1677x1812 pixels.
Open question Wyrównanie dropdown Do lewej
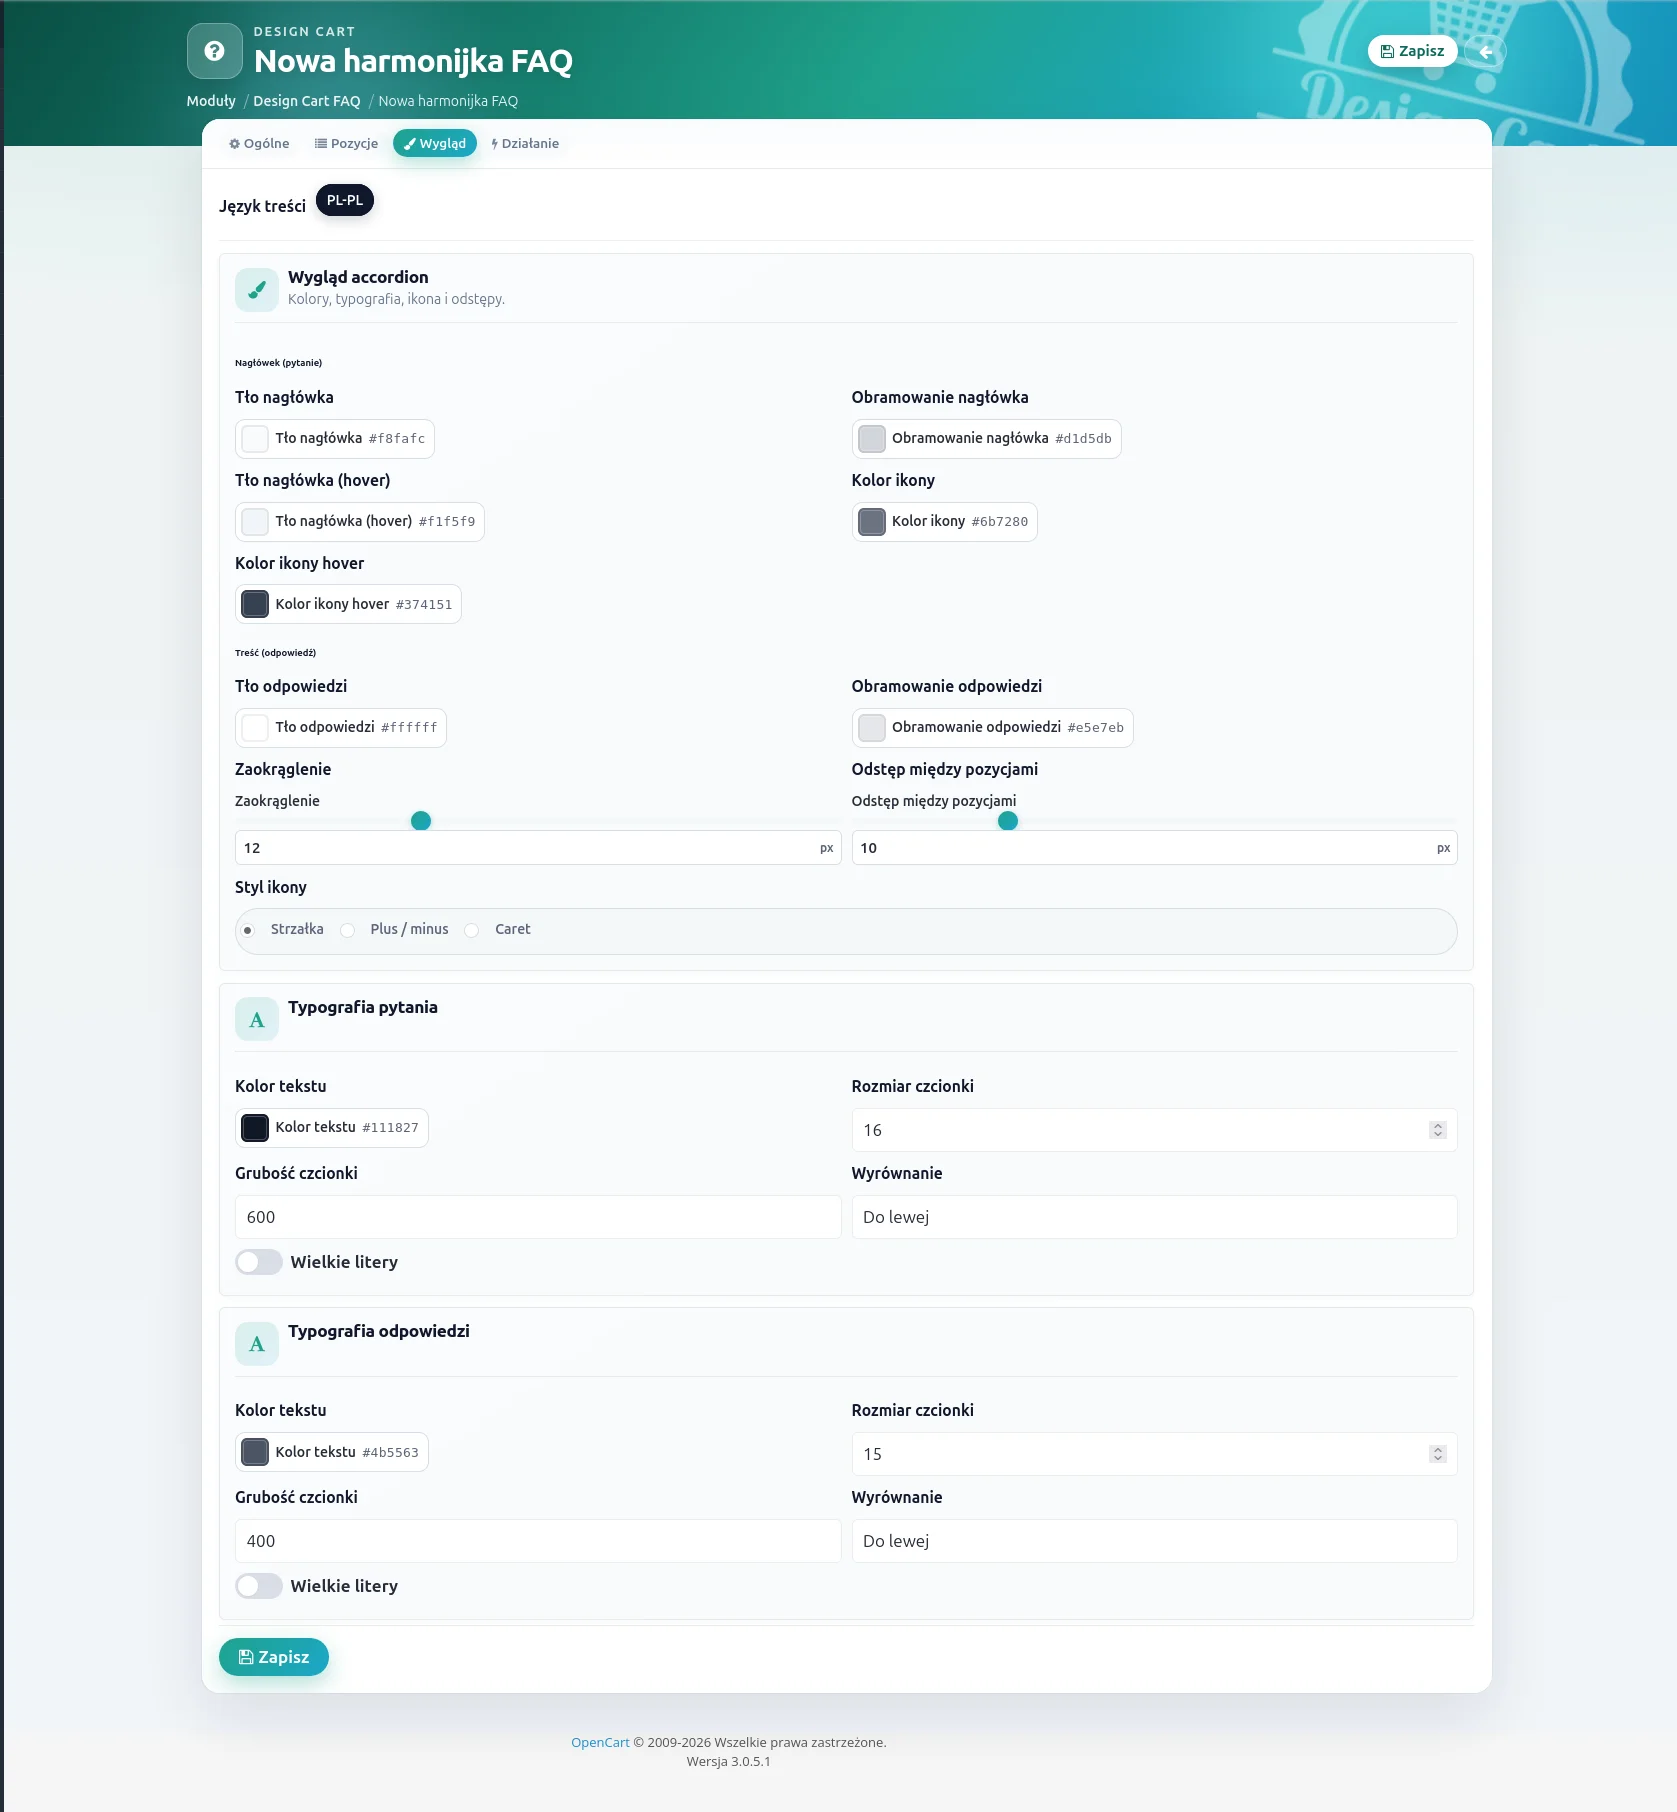[1154, 1217]
